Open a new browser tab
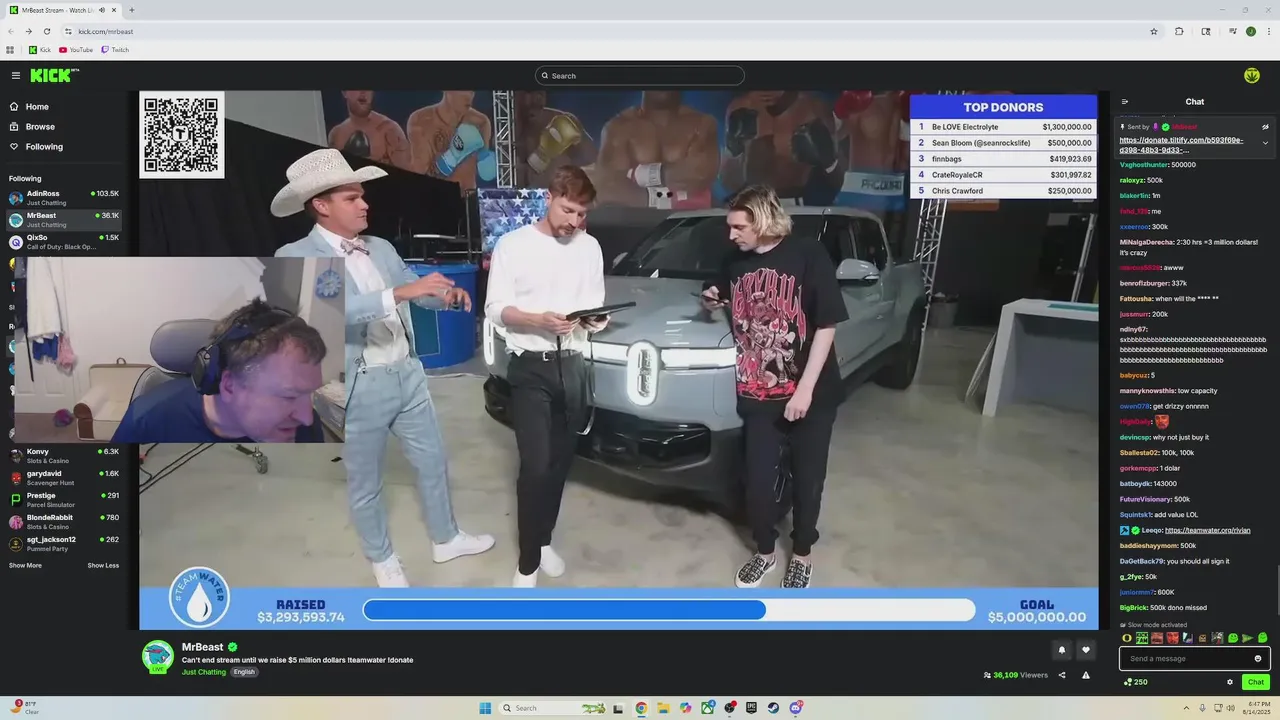The image size is (1280, 720). [x=131, y=10]
